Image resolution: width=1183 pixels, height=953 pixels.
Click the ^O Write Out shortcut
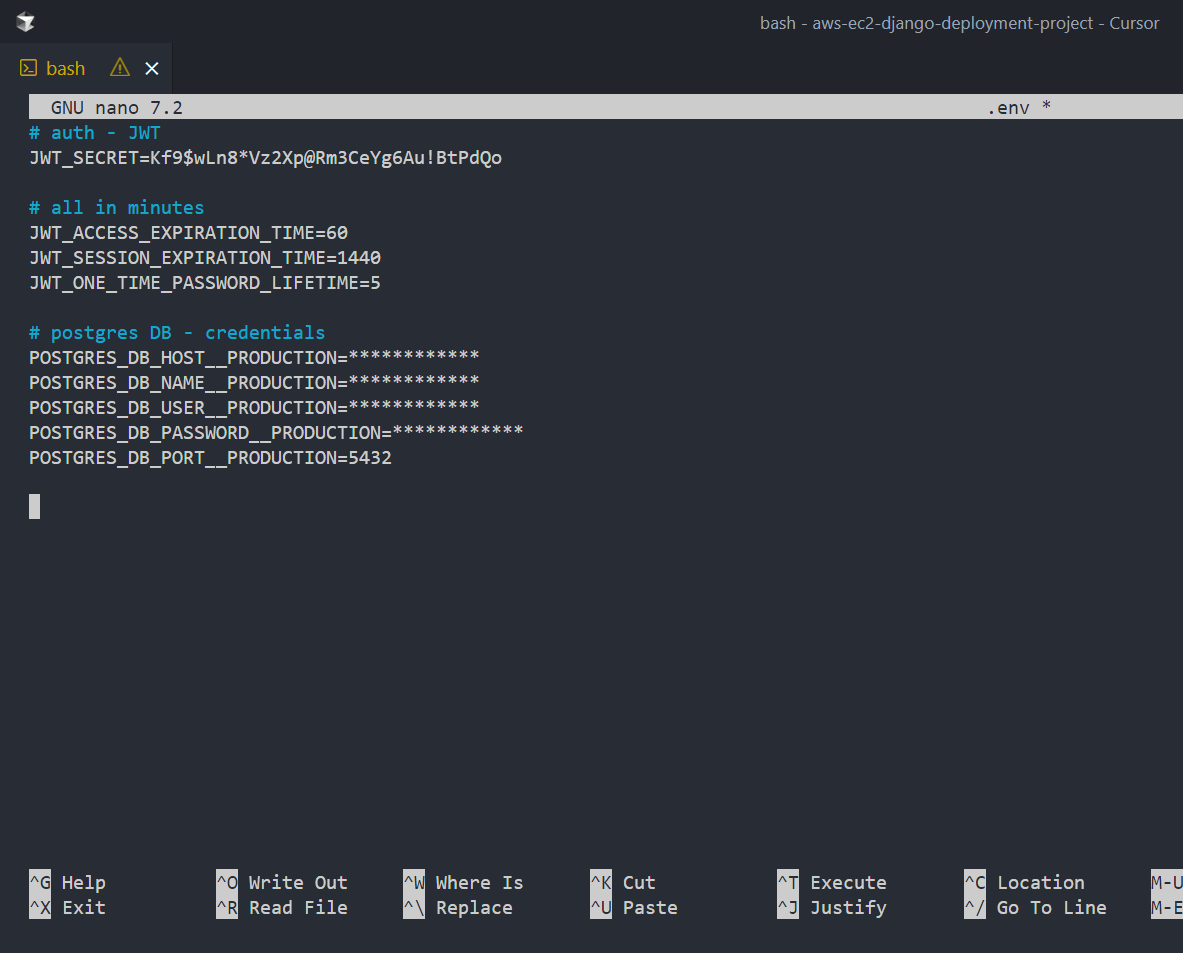[x=282, y=882]
